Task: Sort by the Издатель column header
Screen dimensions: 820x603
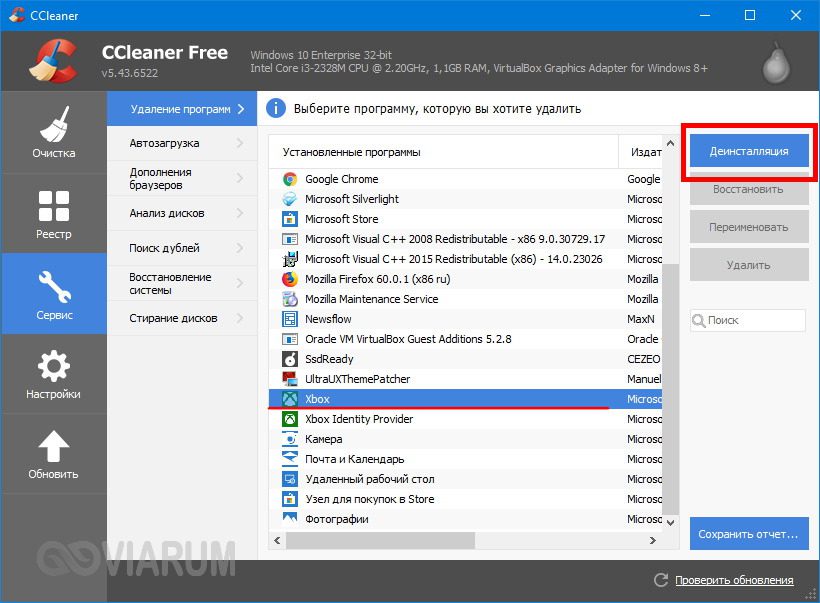Action: 641,152
